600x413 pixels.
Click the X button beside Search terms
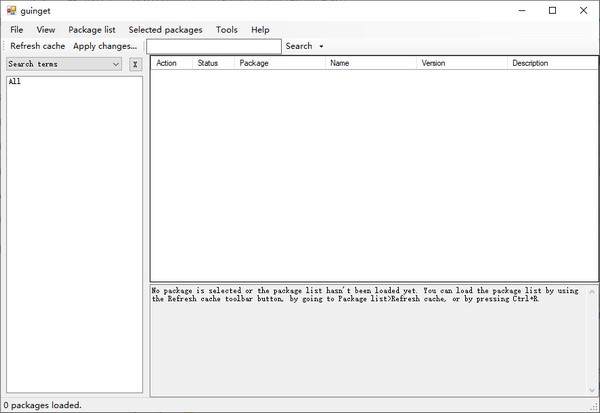(x=135, y=64)
